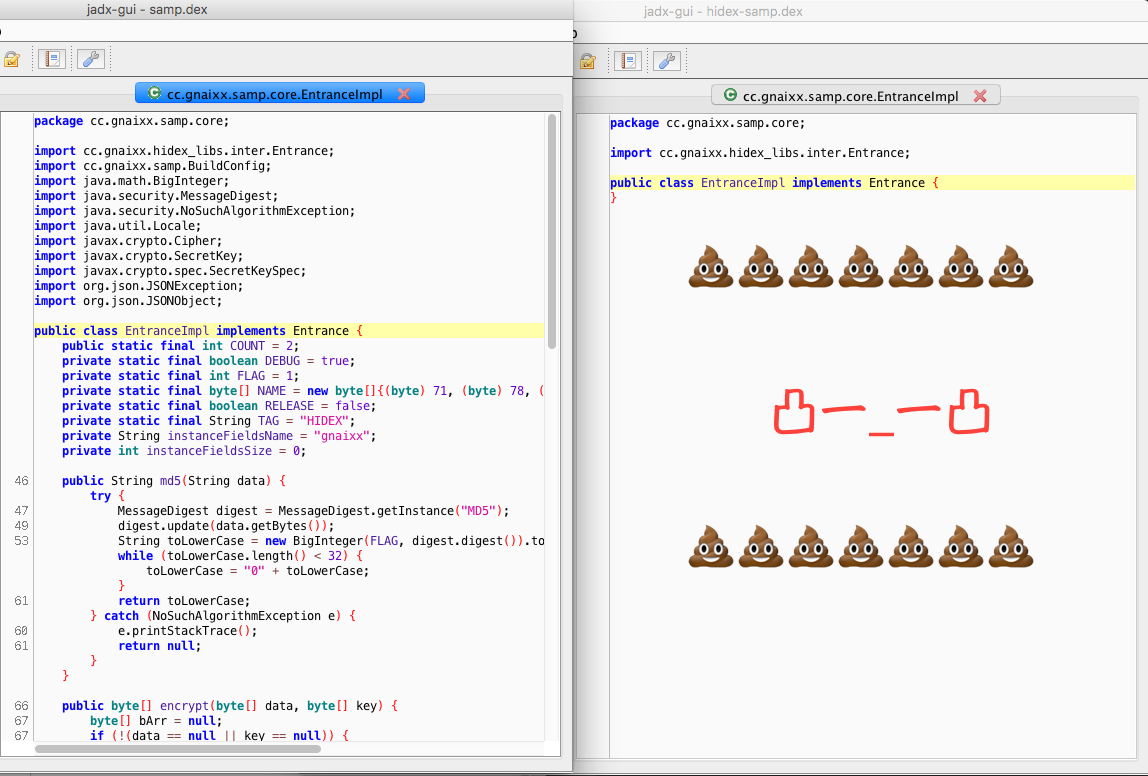The width and height of the screenshot is (1148, 776).
Task: Click vertical scrollbar thumb in samp.dex code view
Action: [x=552, y=232]
